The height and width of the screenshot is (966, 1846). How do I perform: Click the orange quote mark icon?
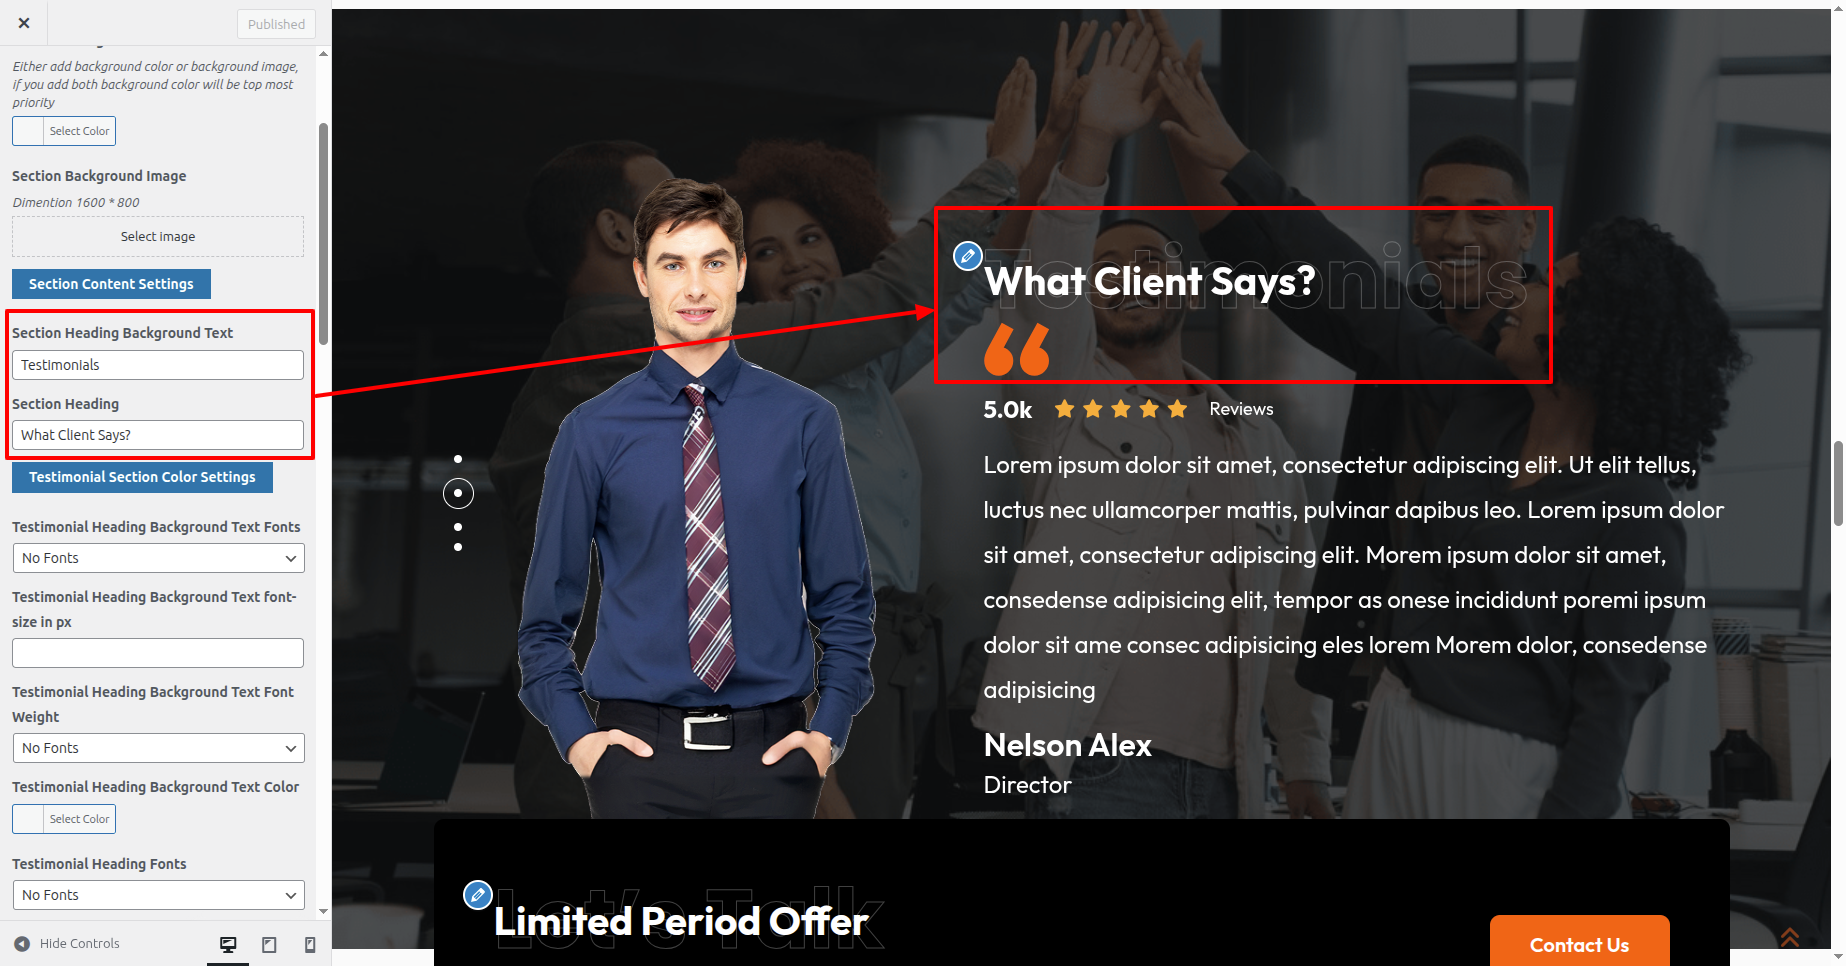point(1017,349)
